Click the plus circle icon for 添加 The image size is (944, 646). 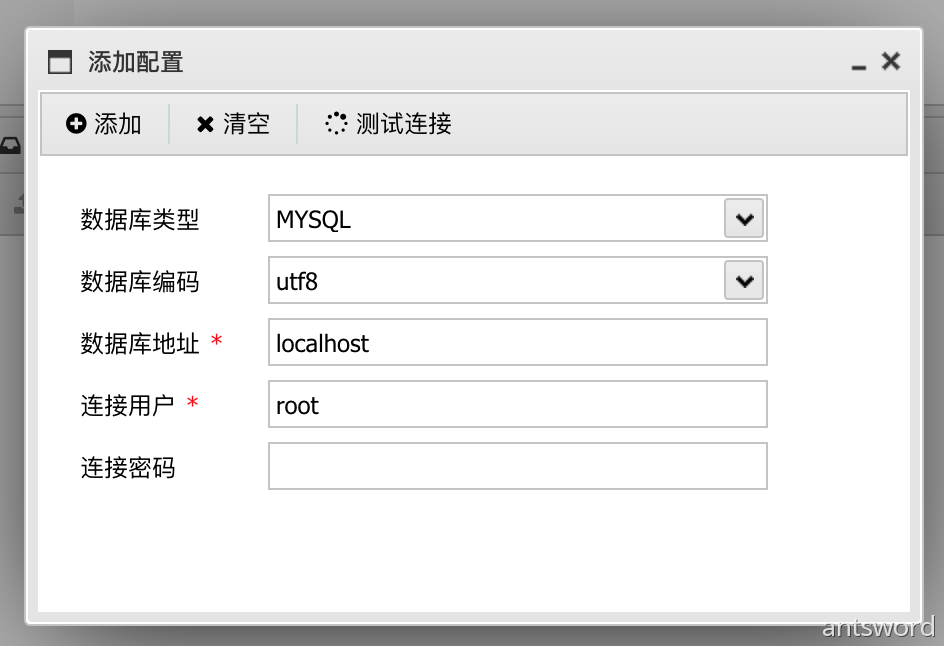click(x=76, y=124)
